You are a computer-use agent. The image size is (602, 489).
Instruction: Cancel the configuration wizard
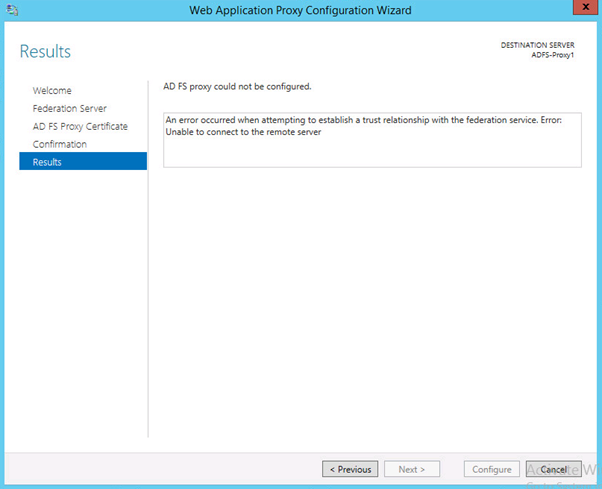click(x=554, y=469)
